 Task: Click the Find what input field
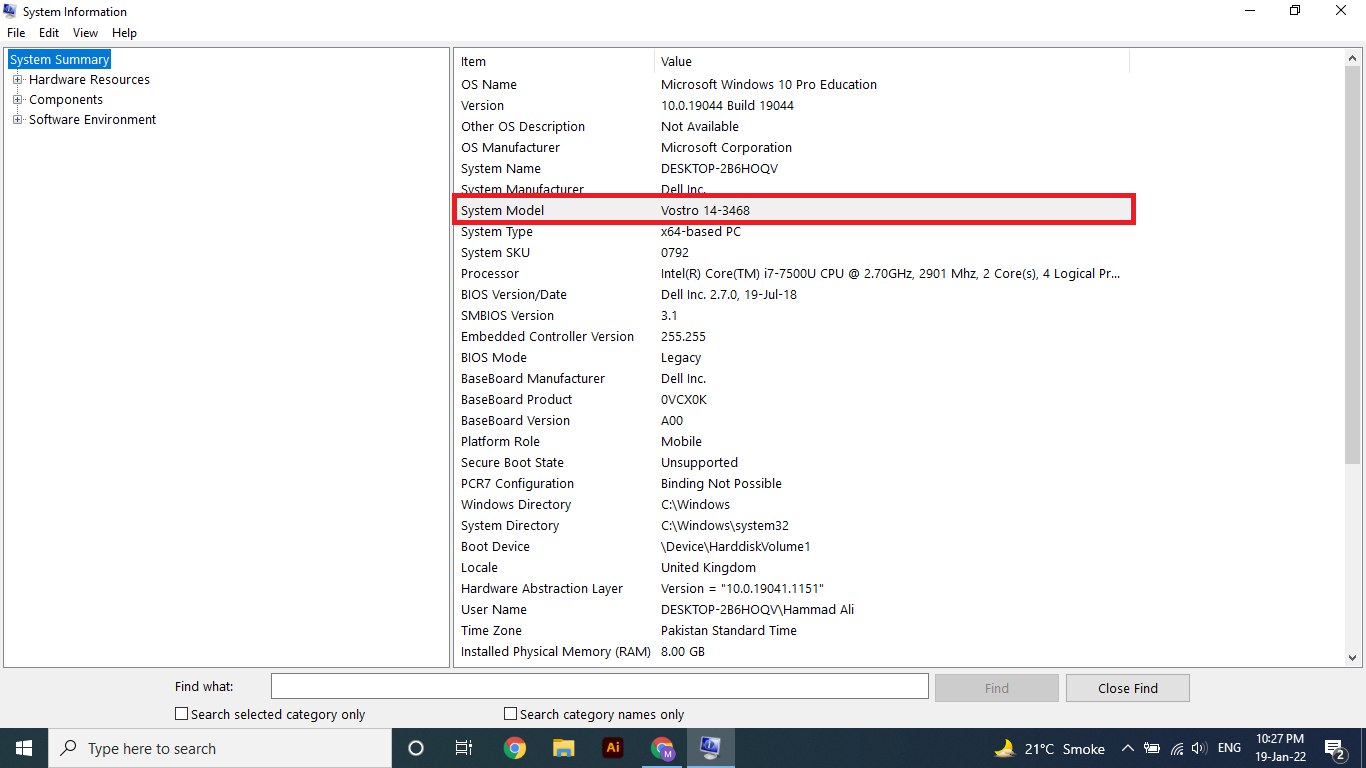point(600,686)
